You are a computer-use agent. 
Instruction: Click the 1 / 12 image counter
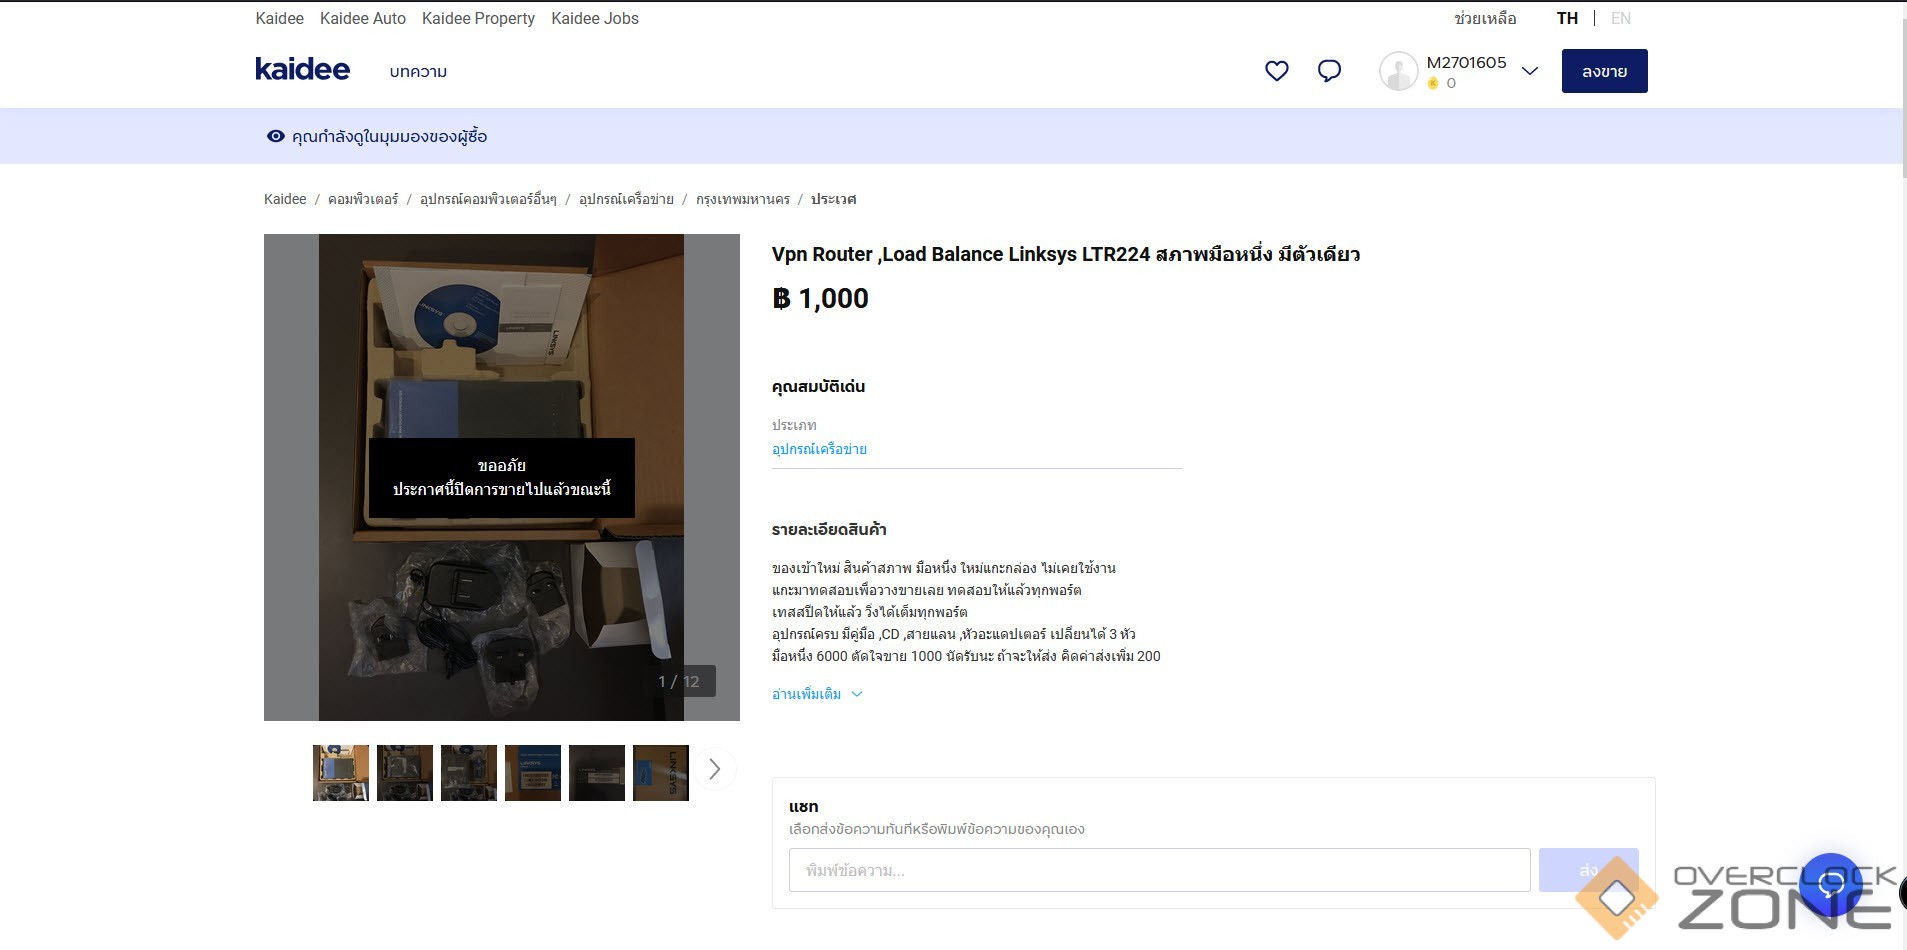pos(679,681)
